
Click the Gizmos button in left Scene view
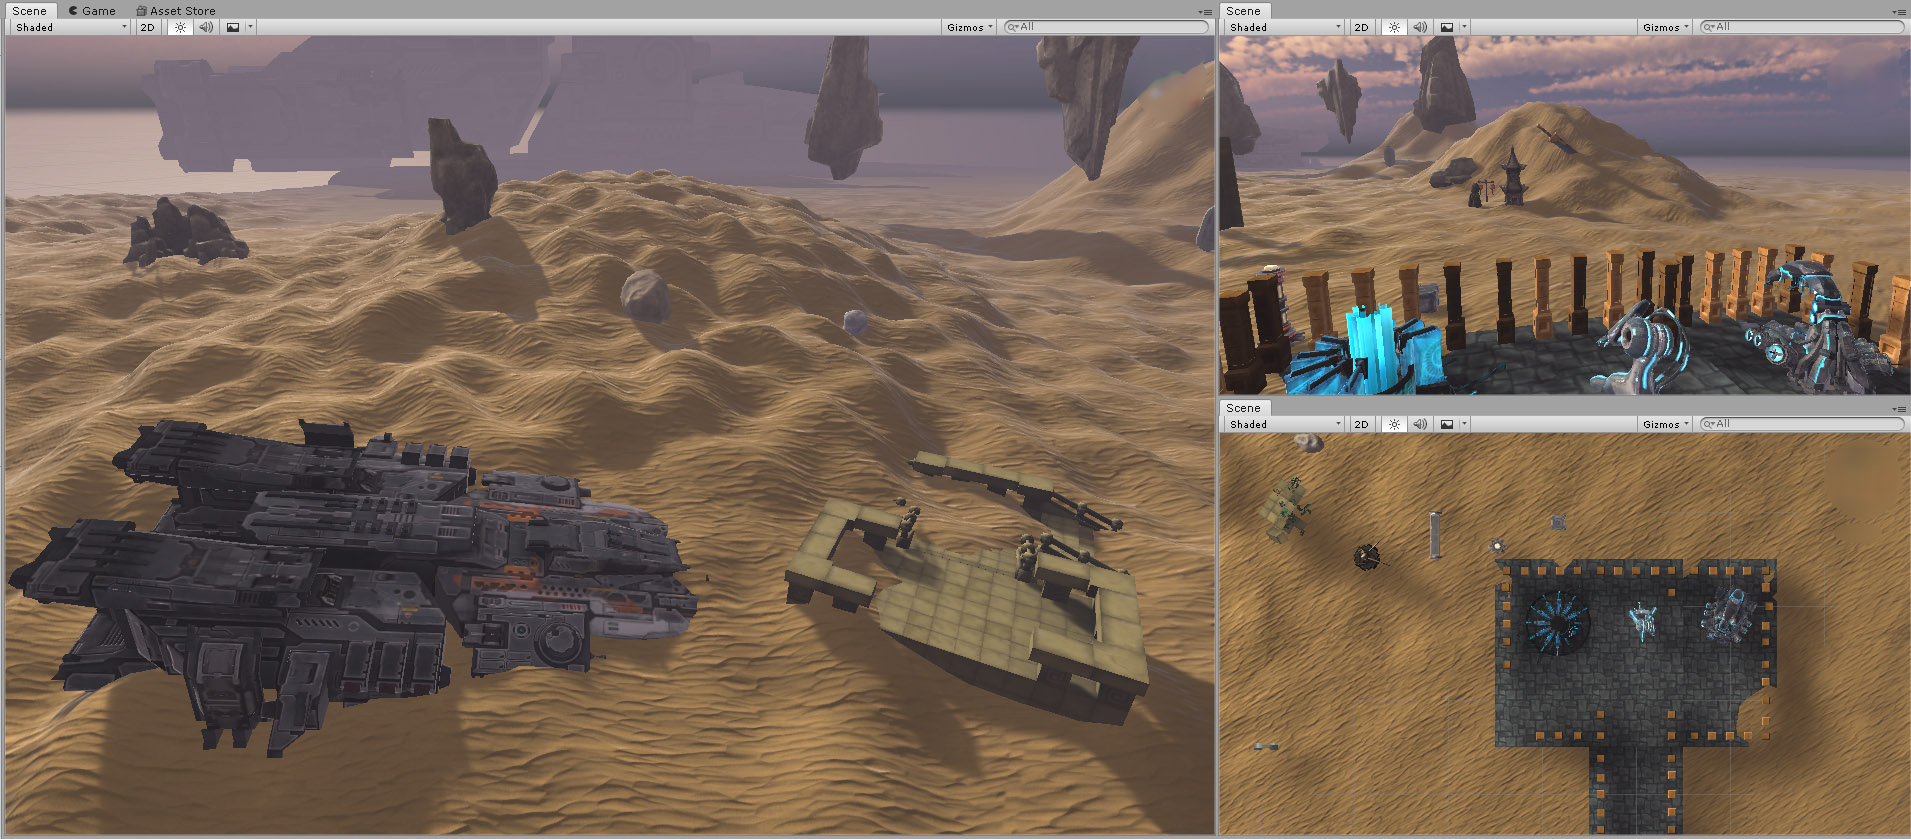click(969, 27)
